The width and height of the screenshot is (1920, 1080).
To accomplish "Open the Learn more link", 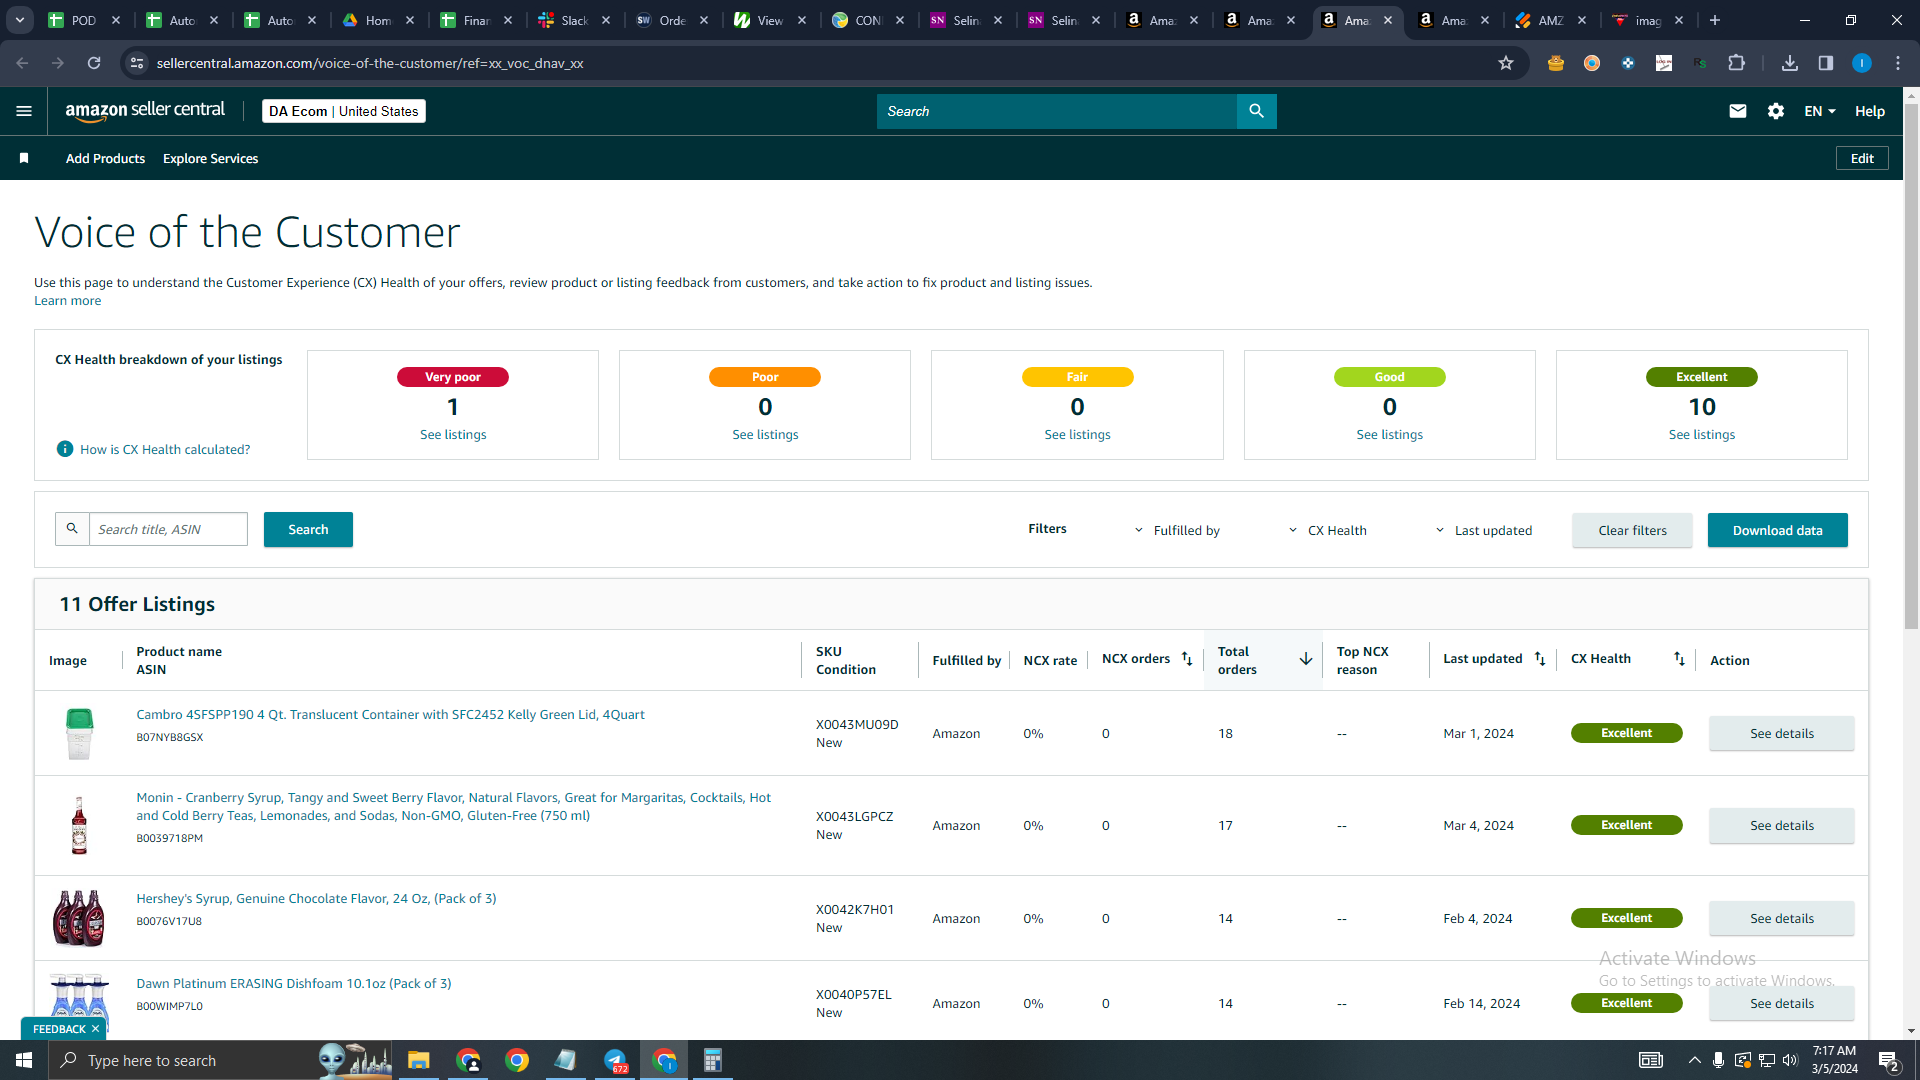I will pyautogui.click(x=67, y=301).
